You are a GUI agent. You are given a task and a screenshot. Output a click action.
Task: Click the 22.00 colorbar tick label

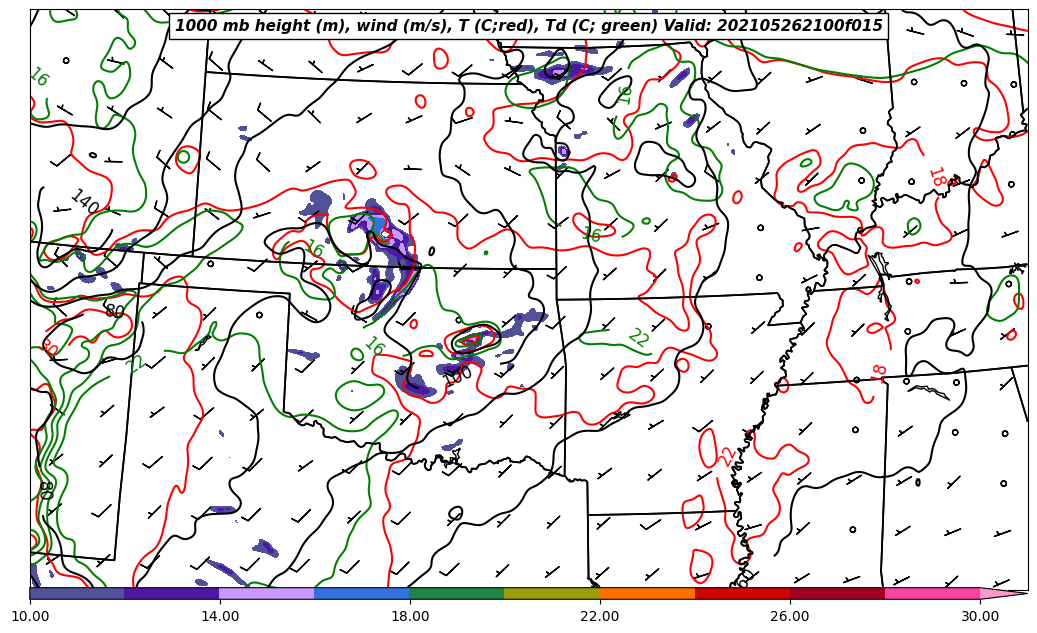click(600, 616)
